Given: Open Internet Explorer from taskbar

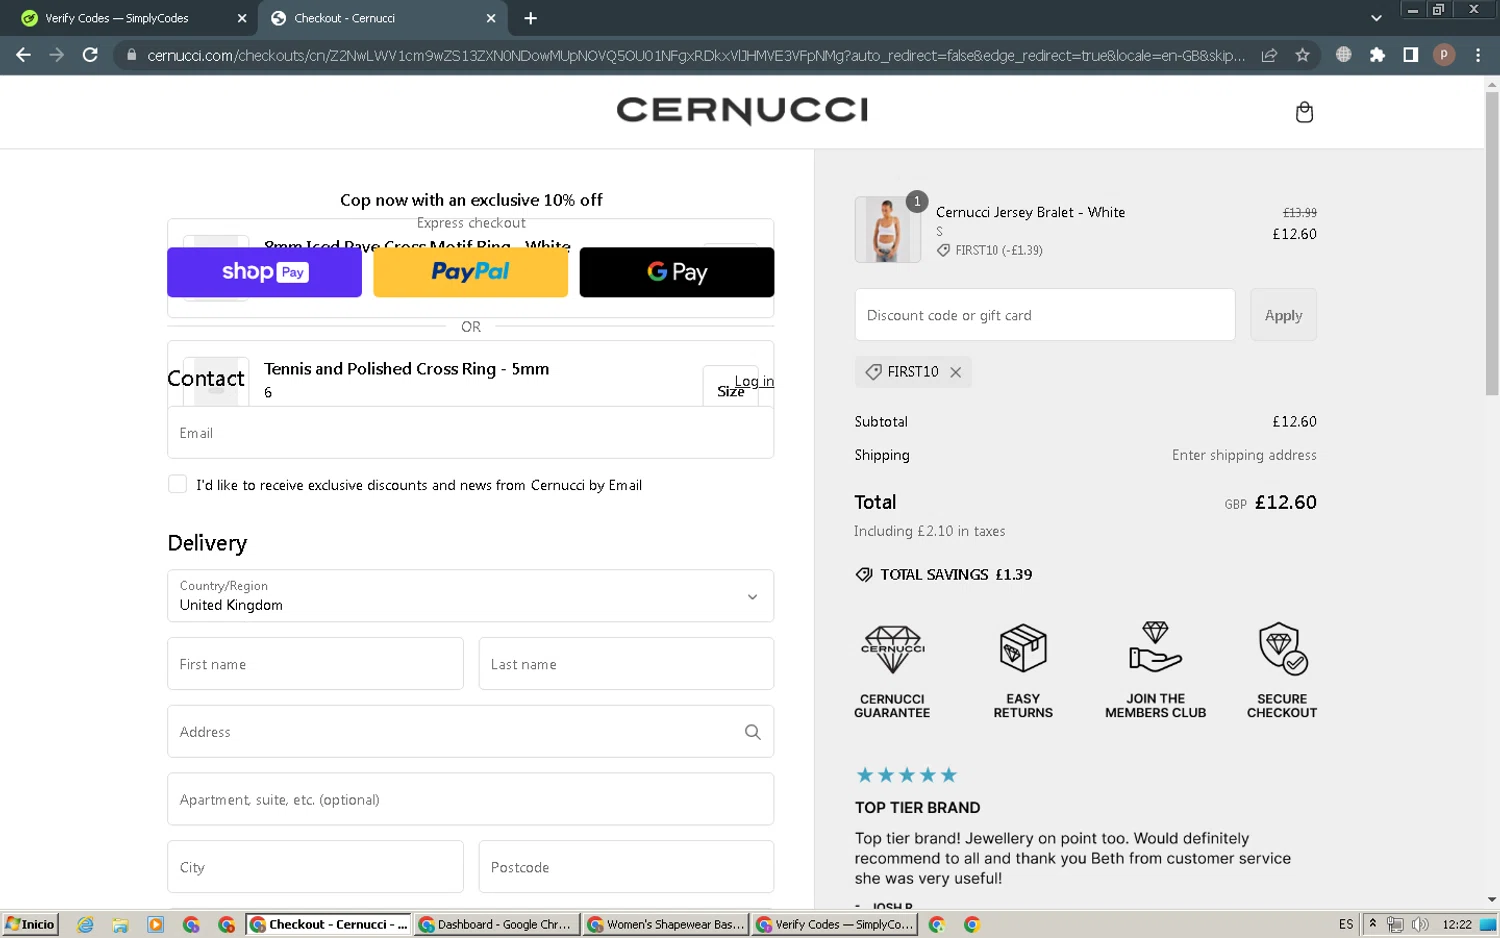Looking at the screenshot, I should click(85, 925).
